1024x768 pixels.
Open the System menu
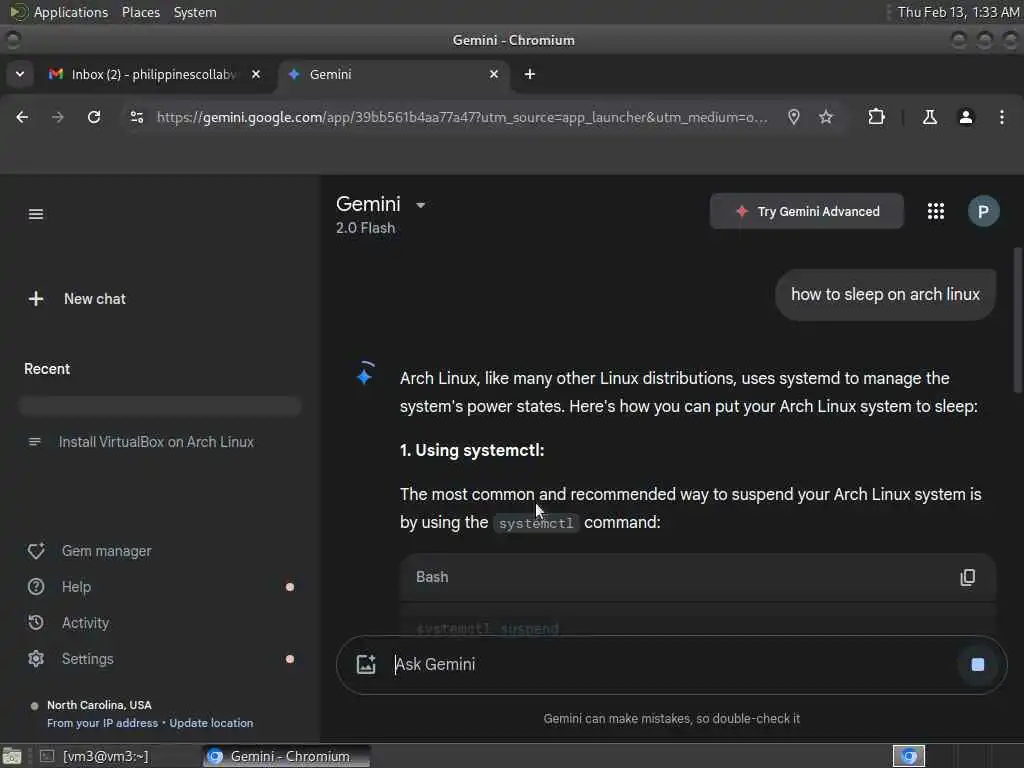coord(195,12)
